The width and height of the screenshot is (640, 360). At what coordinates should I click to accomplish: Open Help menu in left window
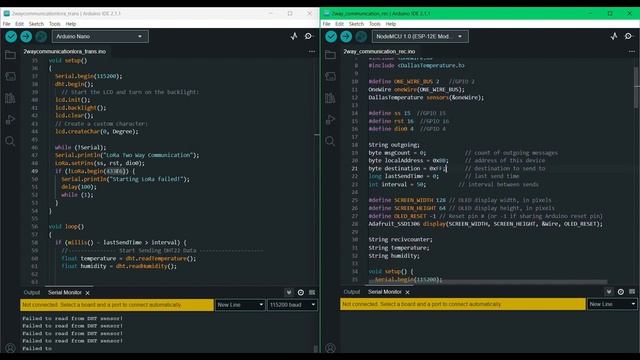[71, 24]
